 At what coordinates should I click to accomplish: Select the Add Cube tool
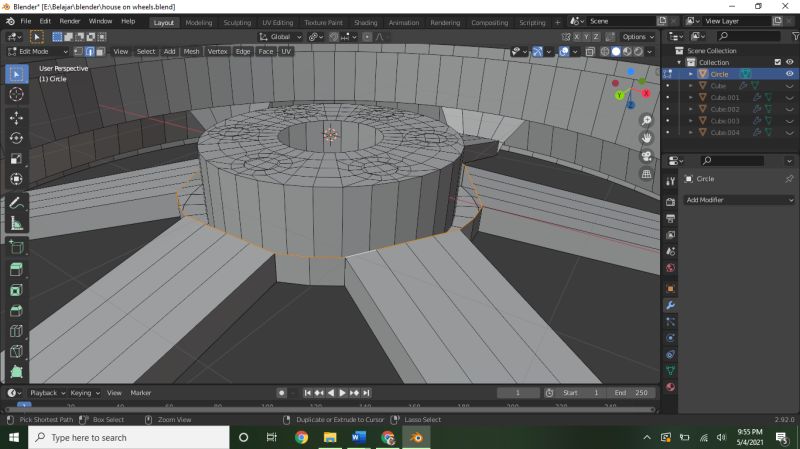pyautogui.click(x=16, y=247)
